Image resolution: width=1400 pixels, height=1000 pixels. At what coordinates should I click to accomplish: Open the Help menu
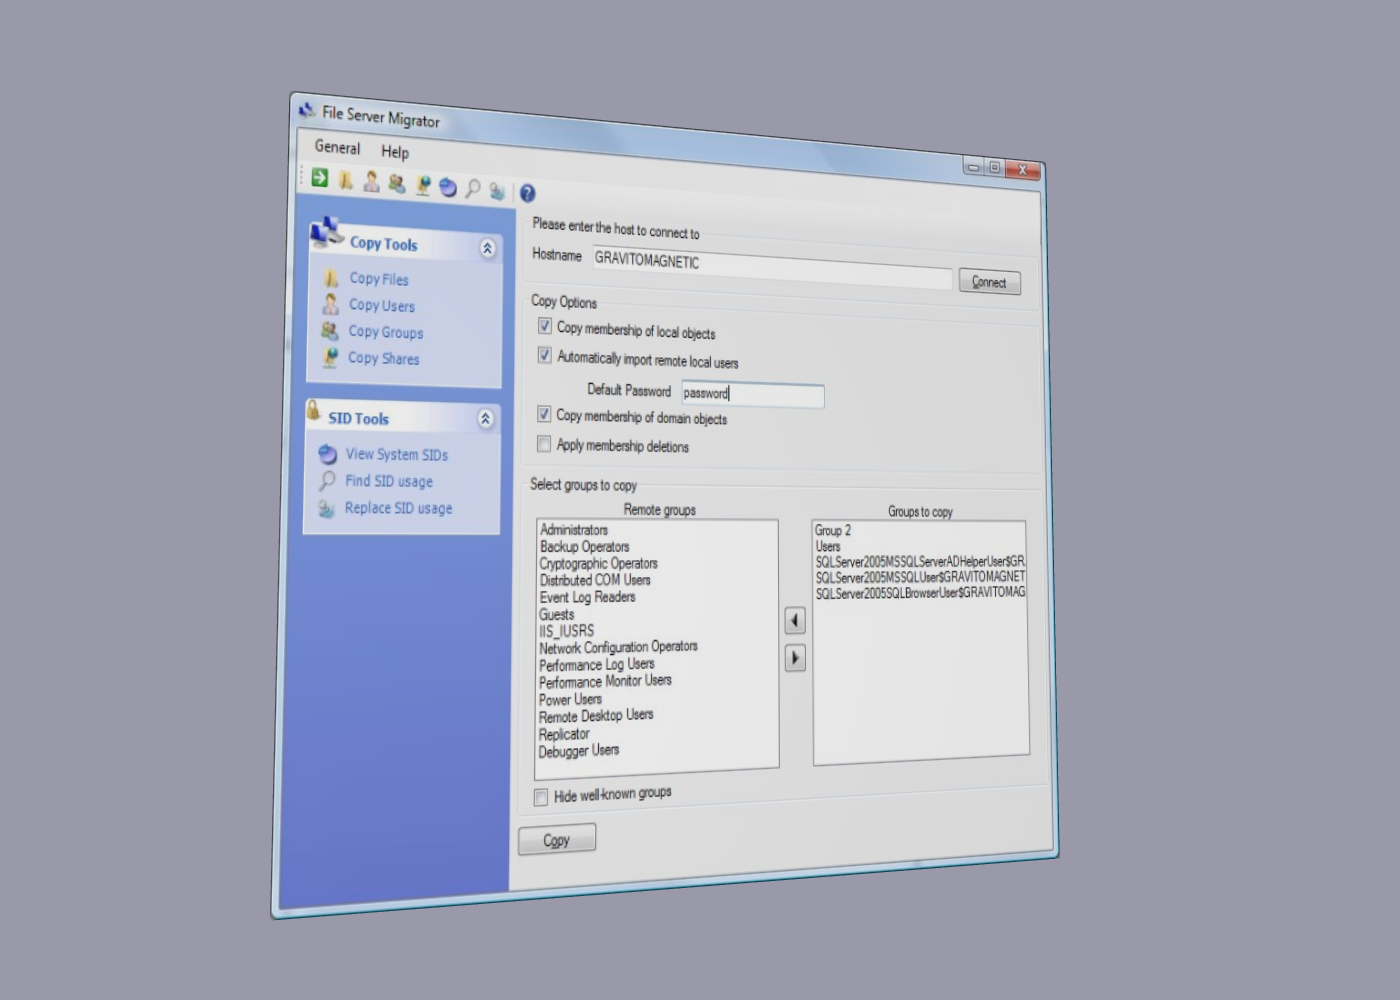(395, 152)
